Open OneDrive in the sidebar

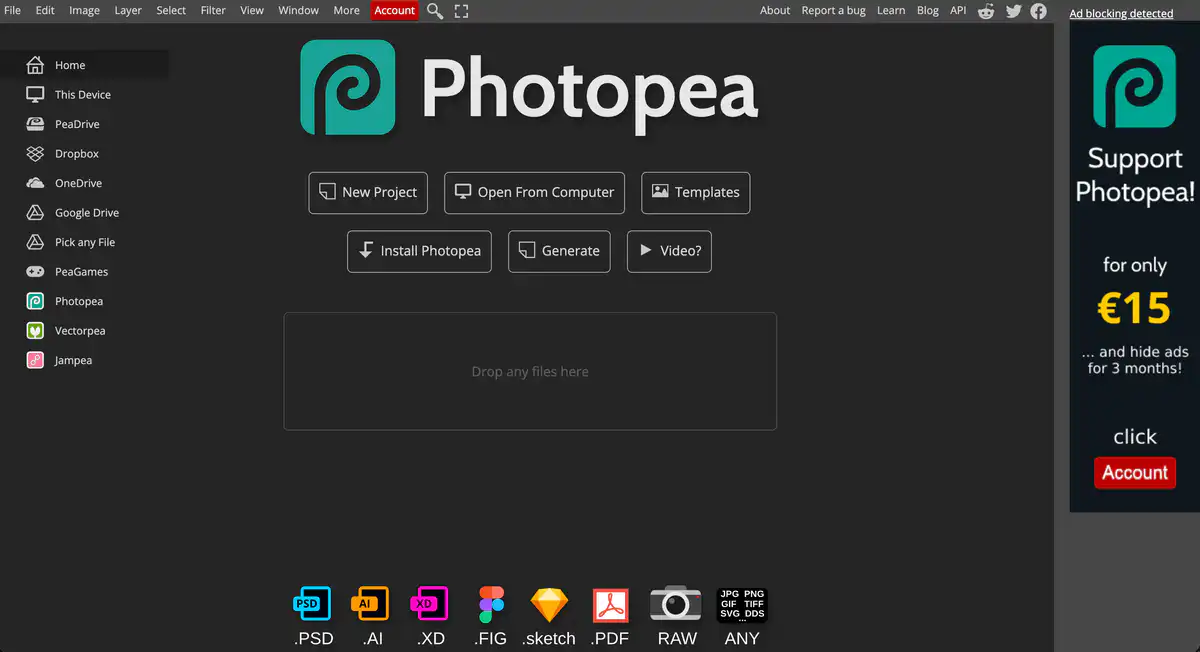coord(84,183)
